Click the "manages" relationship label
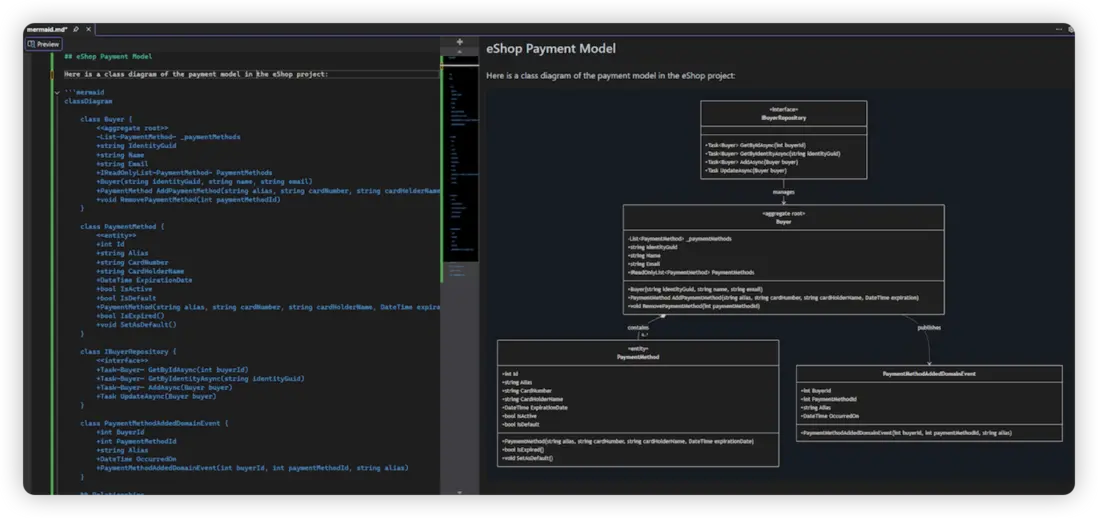Viewport: 1098px width, 518px height. 783,192
